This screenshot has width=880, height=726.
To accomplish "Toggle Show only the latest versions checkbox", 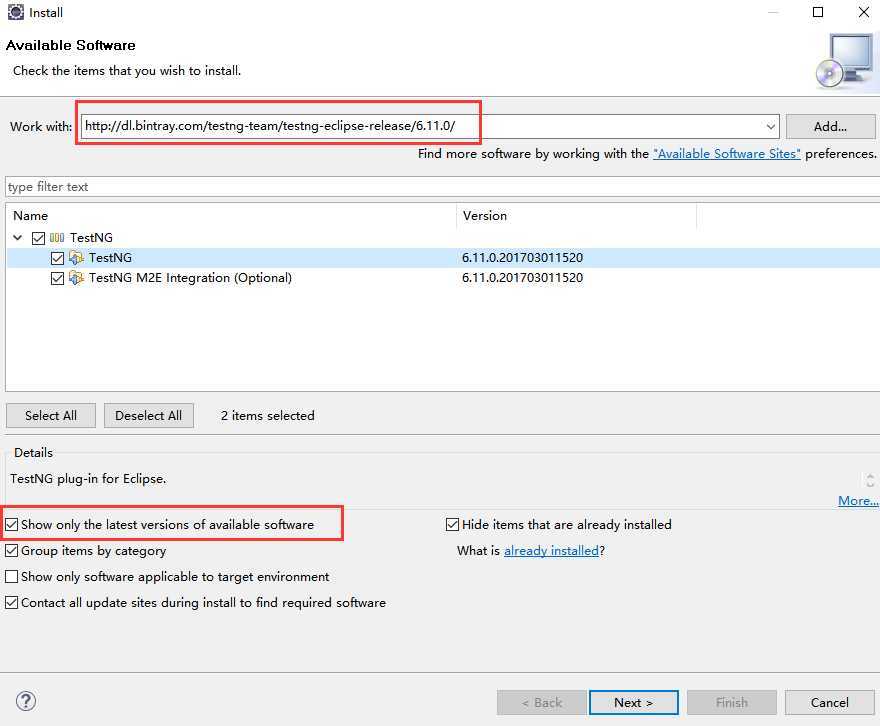I will coord(12,525).
